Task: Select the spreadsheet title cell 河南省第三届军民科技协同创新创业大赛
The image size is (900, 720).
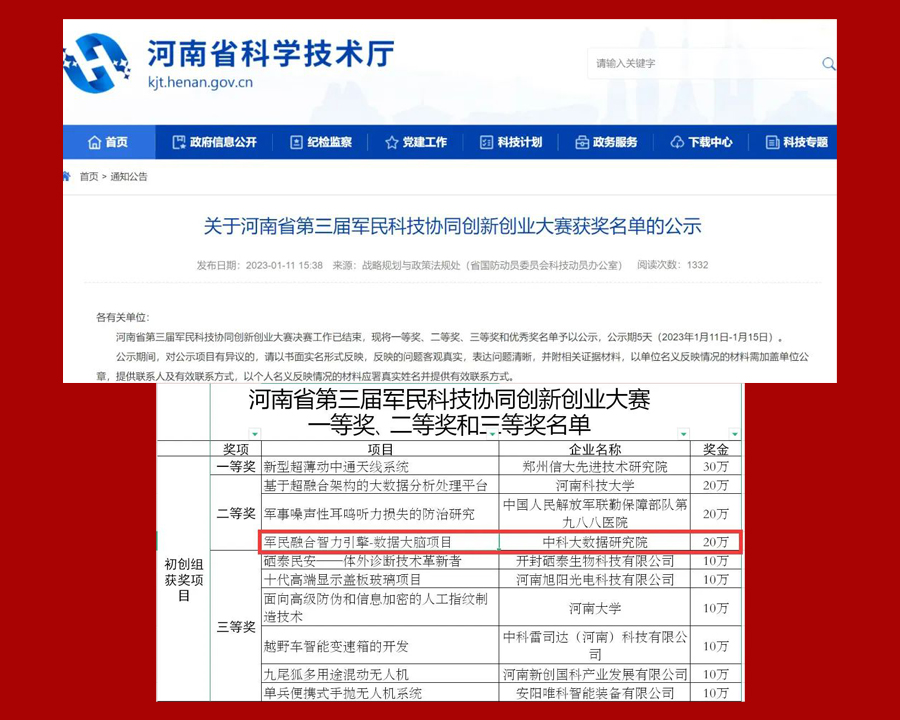Action: [449, 412]
